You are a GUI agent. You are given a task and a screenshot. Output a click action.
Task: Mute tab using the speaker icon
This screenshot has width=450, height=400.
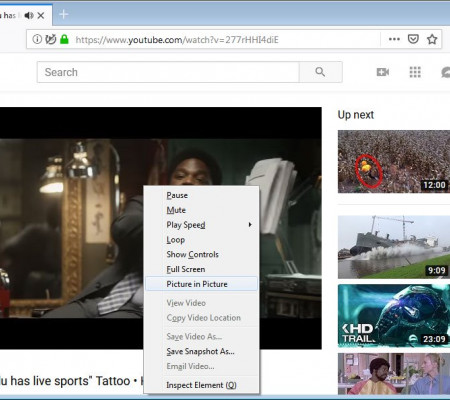[x=29, y=15]
